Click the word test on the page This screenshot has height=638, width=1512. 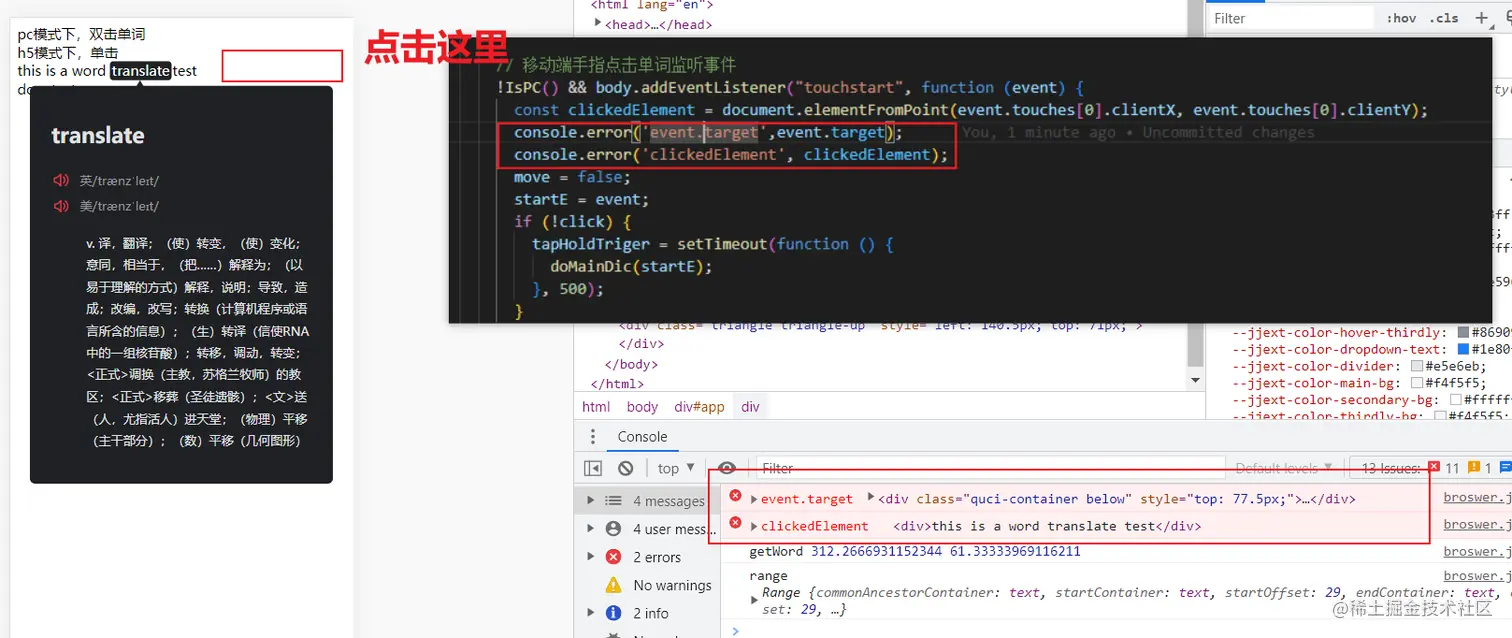click(x=185, y=71)
